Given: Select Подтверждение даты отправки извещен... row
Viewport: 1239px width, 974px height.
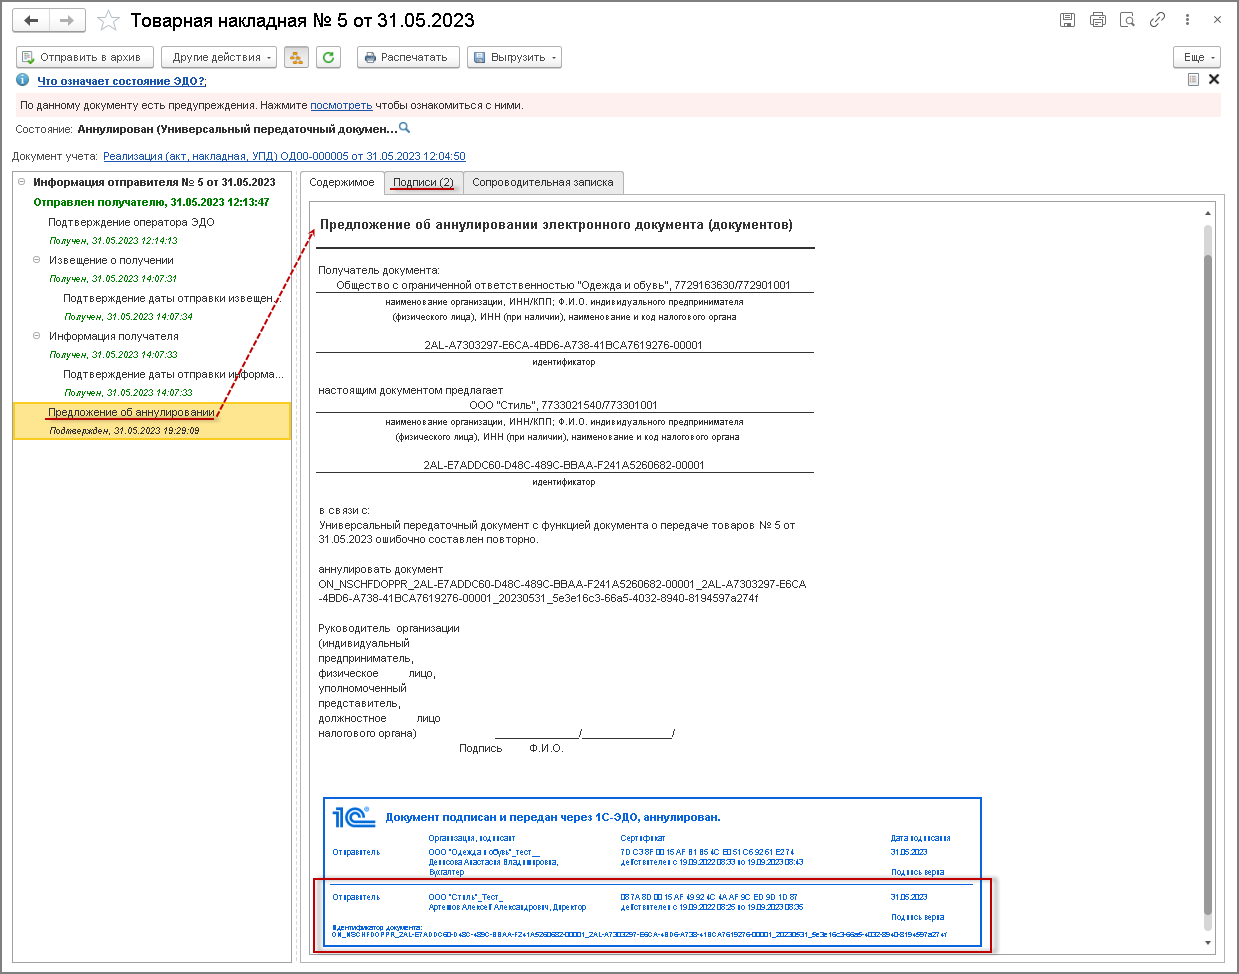Looking at the screenshot, I should point(172,298).
